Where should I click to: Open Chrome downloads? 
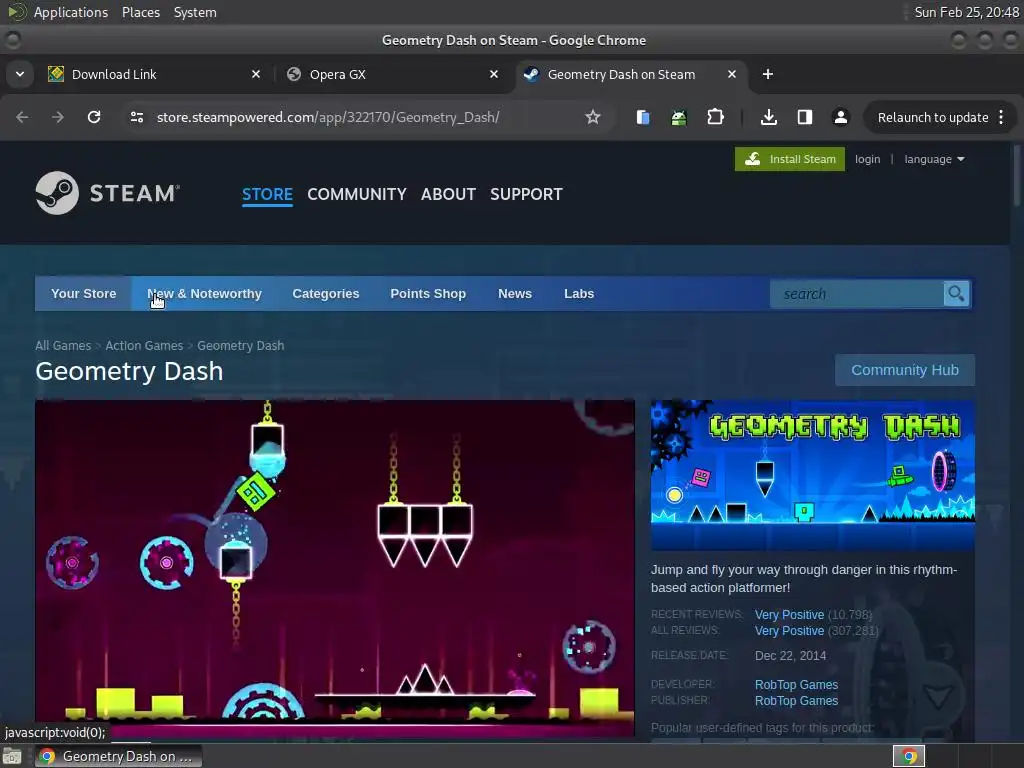click(x=769, y=117)
